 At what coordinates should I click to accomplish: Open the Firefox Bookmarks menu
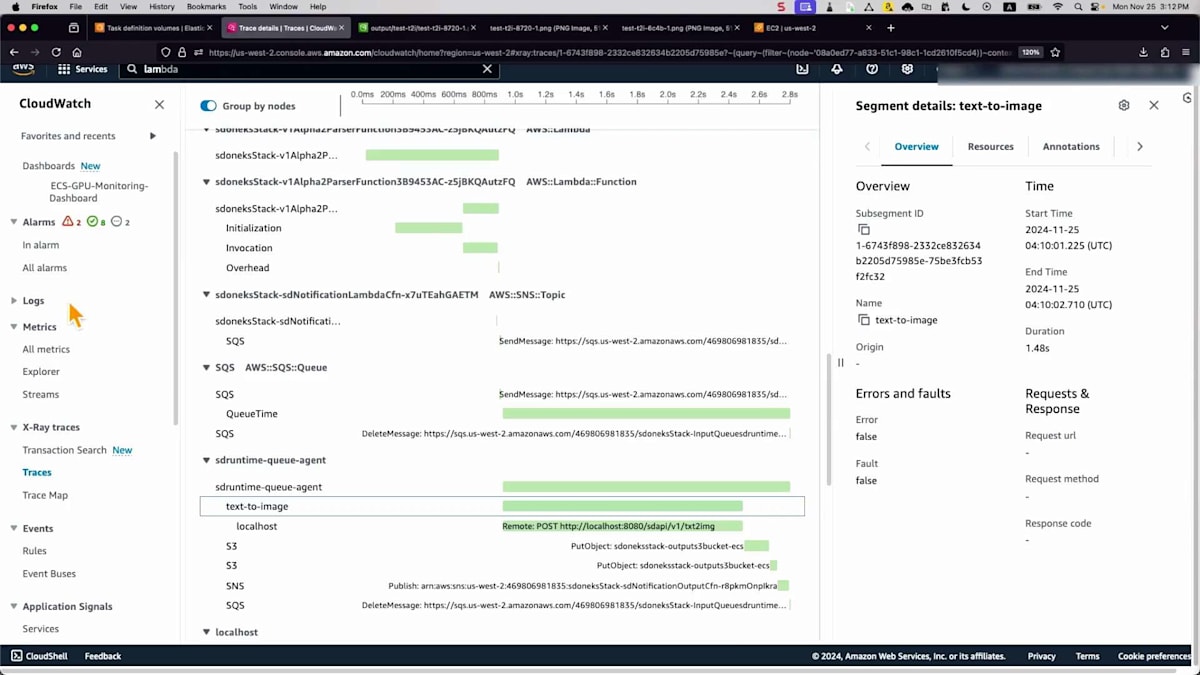point(206,7)
